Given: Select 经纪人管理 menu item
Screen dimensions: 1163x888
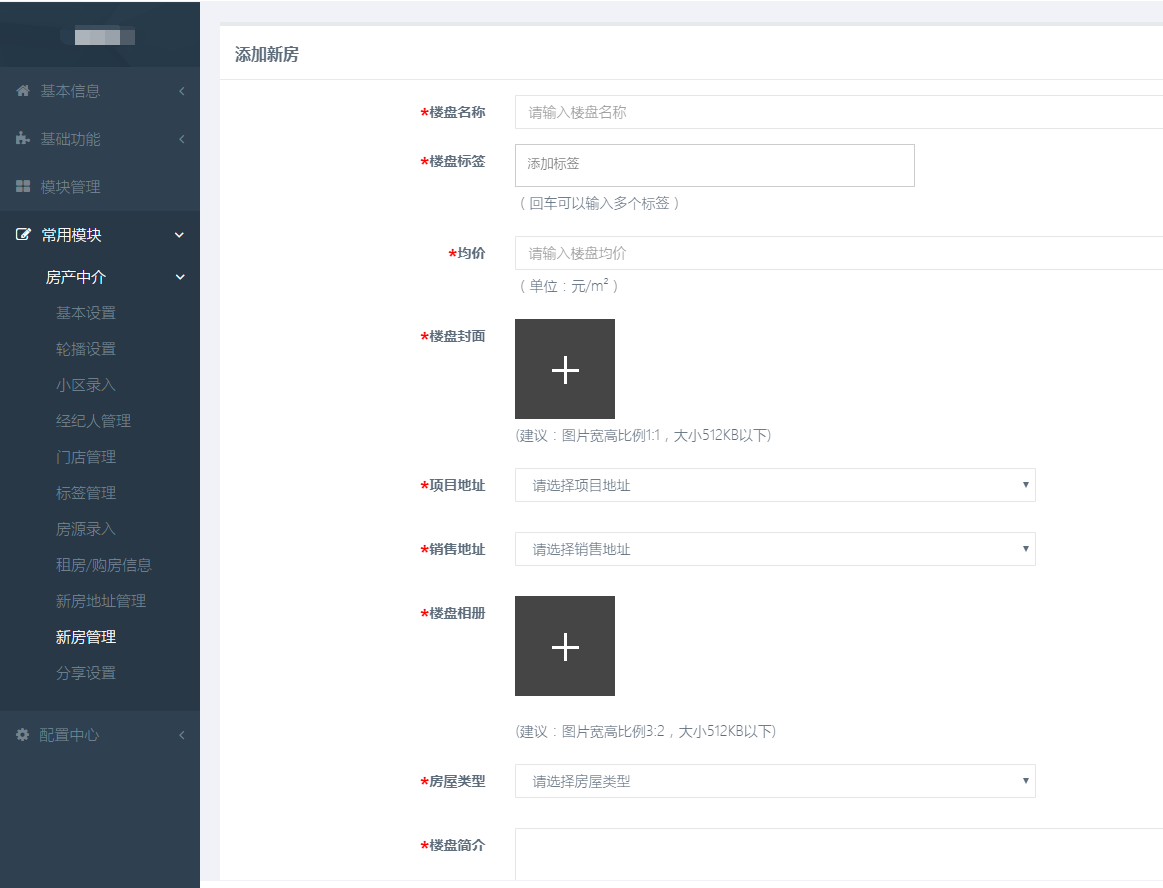Looking at the screenshot, I should click(93, 421).
